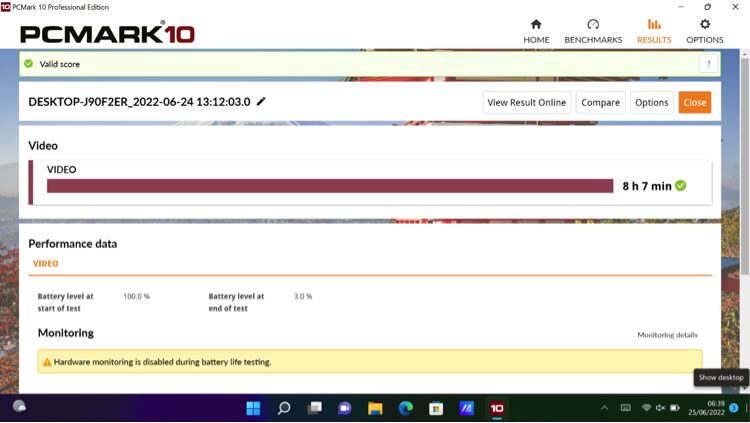Click the VIDEO battery result bar

click(x=330, y=186)
